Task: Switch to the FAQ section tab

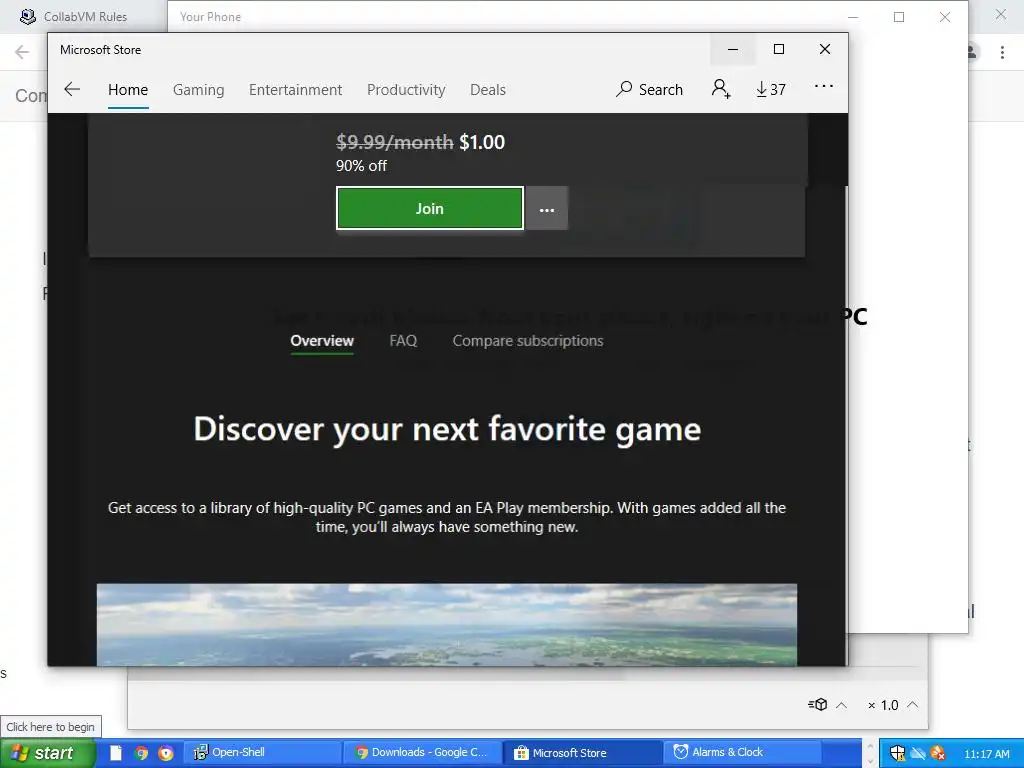Action: tap(403, 340)
